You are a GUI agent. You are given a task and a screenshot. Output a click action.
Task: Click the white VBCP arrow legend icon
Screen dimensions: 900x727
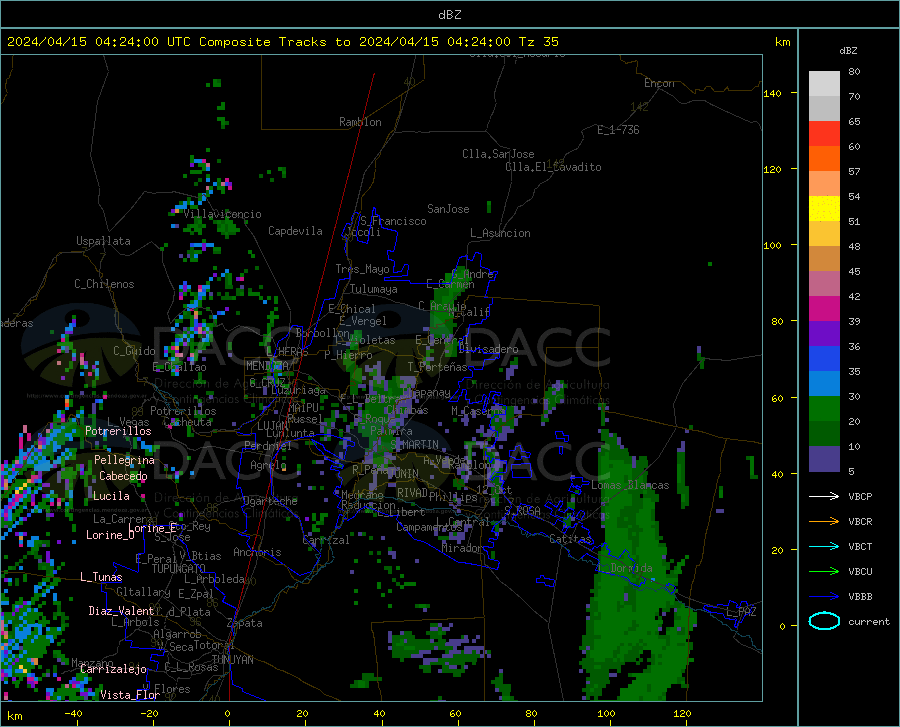point(824,496)
